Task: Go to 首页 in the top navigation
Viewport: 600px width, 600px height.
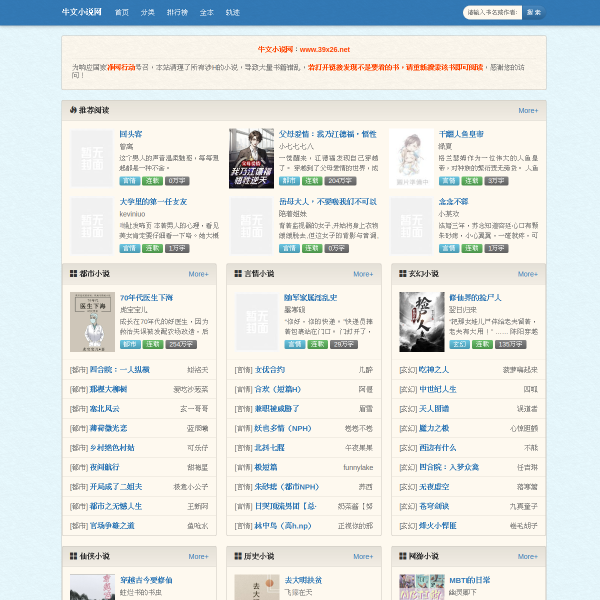Action: click(x=122, y=12)
